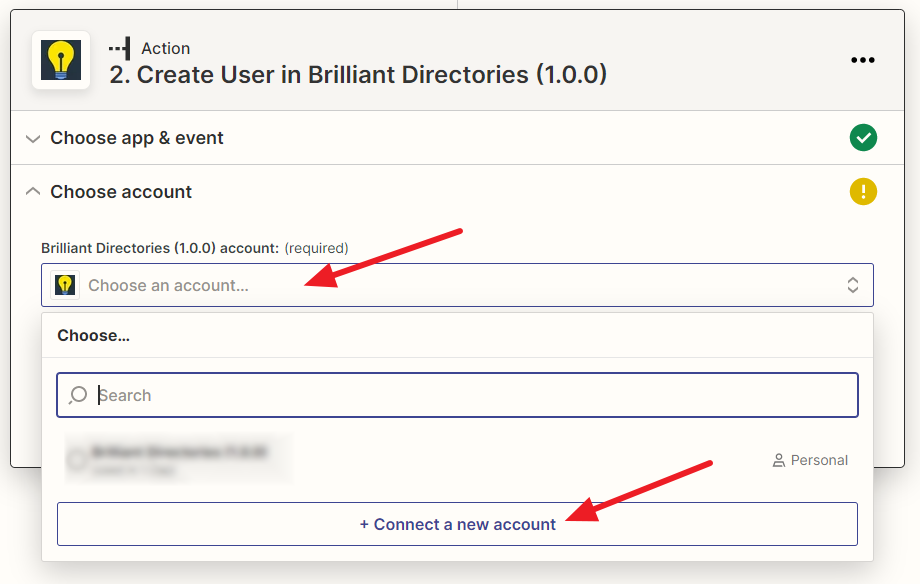
Task: Collapse the Choose account section
Action: click(33, 191)
